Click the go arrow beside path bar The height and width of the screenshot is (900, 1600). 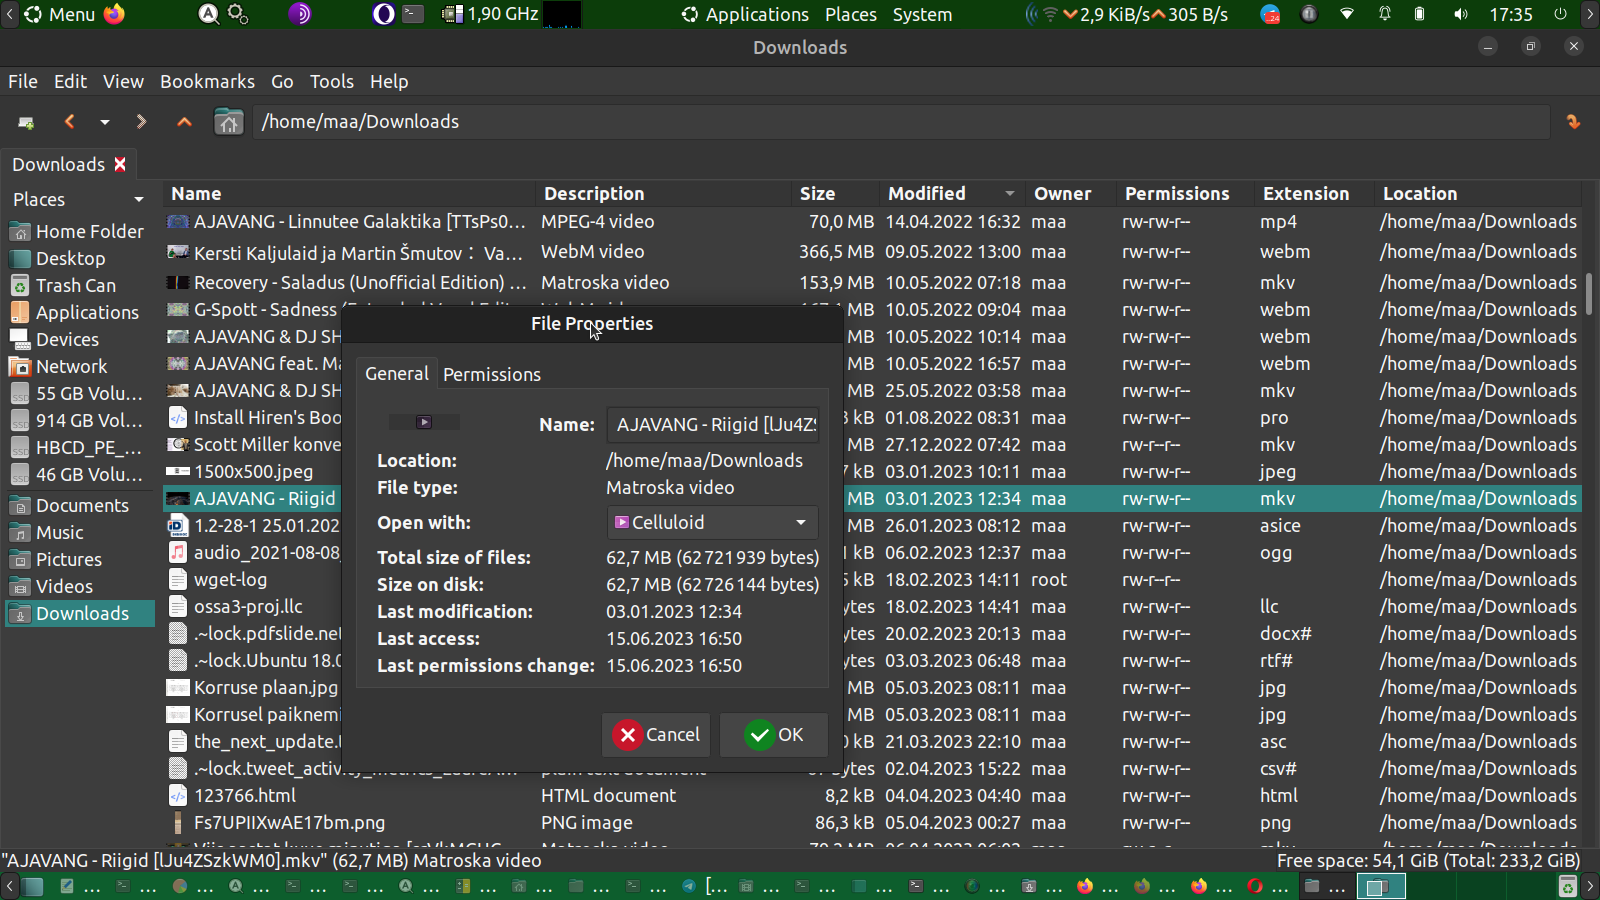click(1573, 122)
